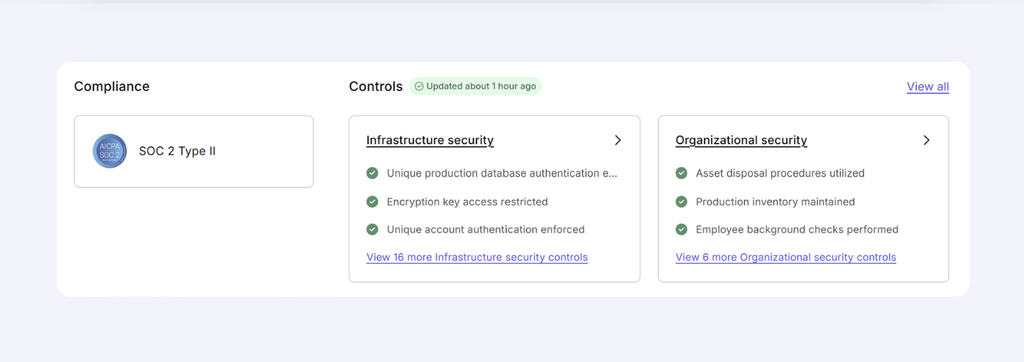Click green check beside Production inventory maintained
This screenshot has height=362, width=1024.
[x=681, y=202]
